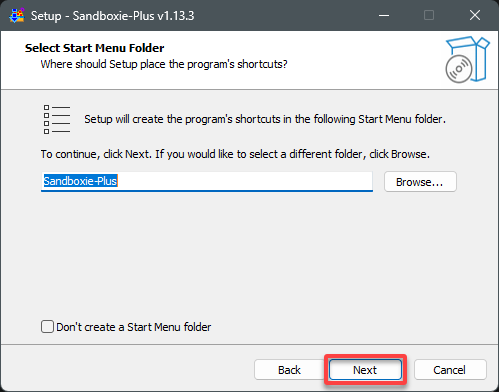
Task: Click the 'Don't create a Start Menu folder' label
Action: [134, 327]
